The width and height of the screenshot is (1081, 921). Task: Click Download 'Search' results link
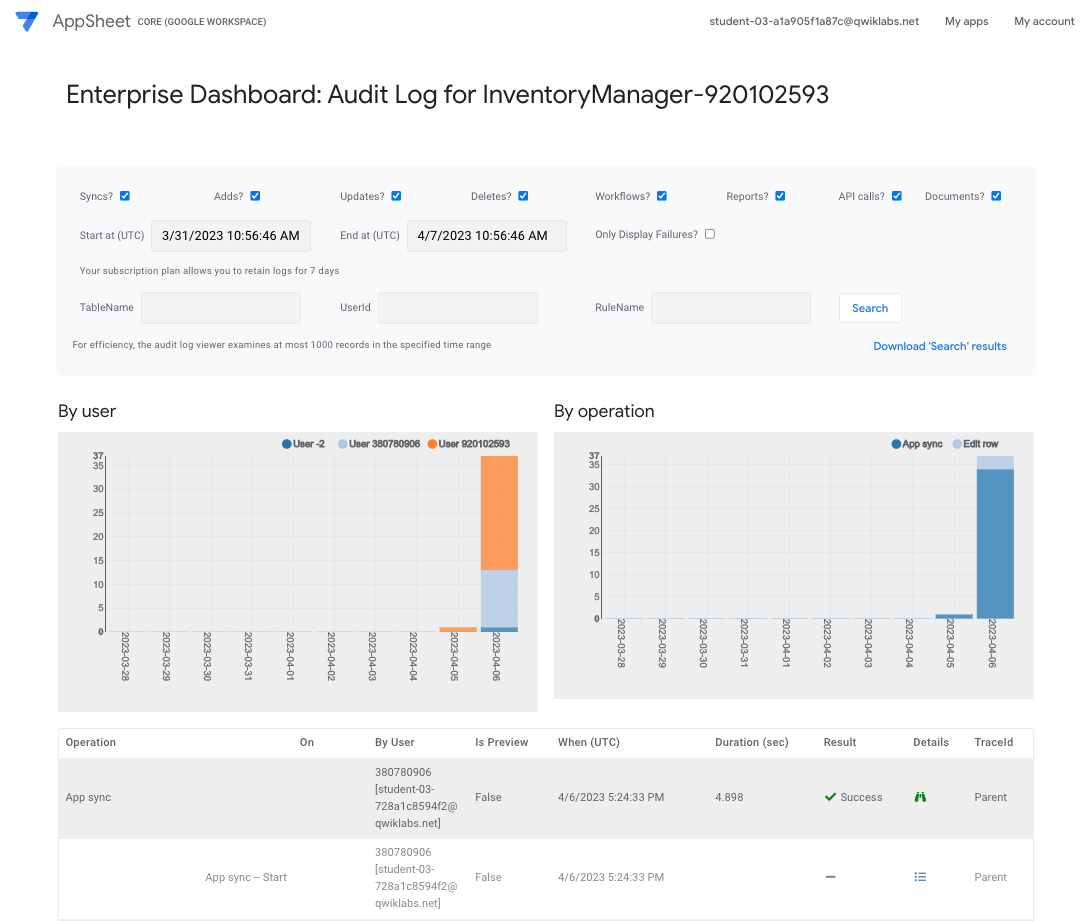click(x=940, y=346)
